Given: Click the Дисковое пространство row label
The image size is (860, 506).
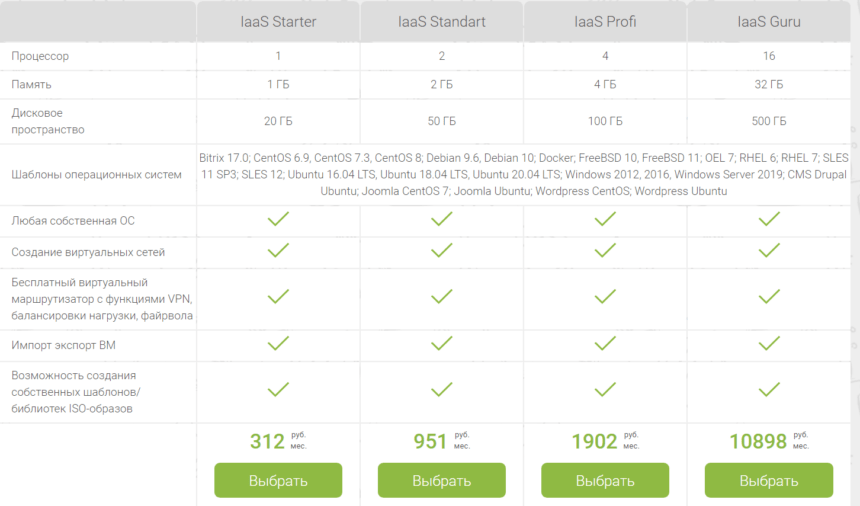Looking at the screenshot, I should (48, 121).
